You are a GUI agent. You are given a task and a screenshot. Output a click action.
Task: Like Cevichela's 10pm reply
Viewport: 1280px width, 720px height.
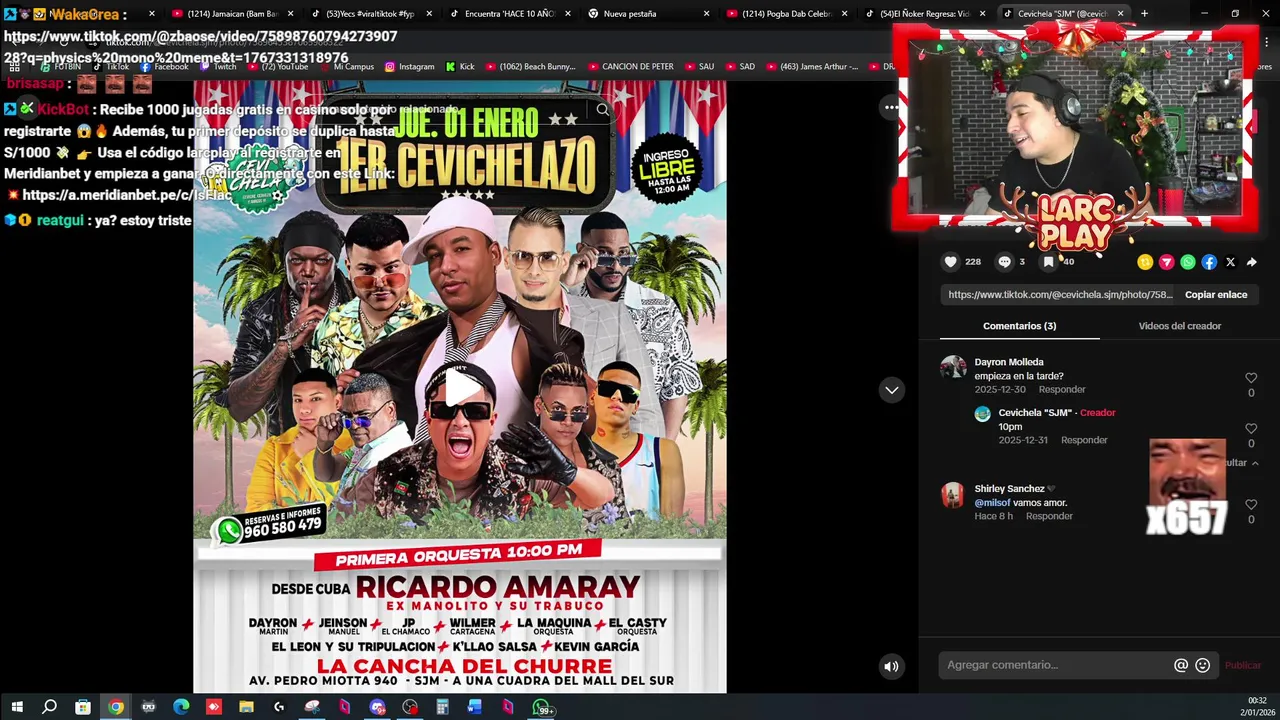[1251, 429]
